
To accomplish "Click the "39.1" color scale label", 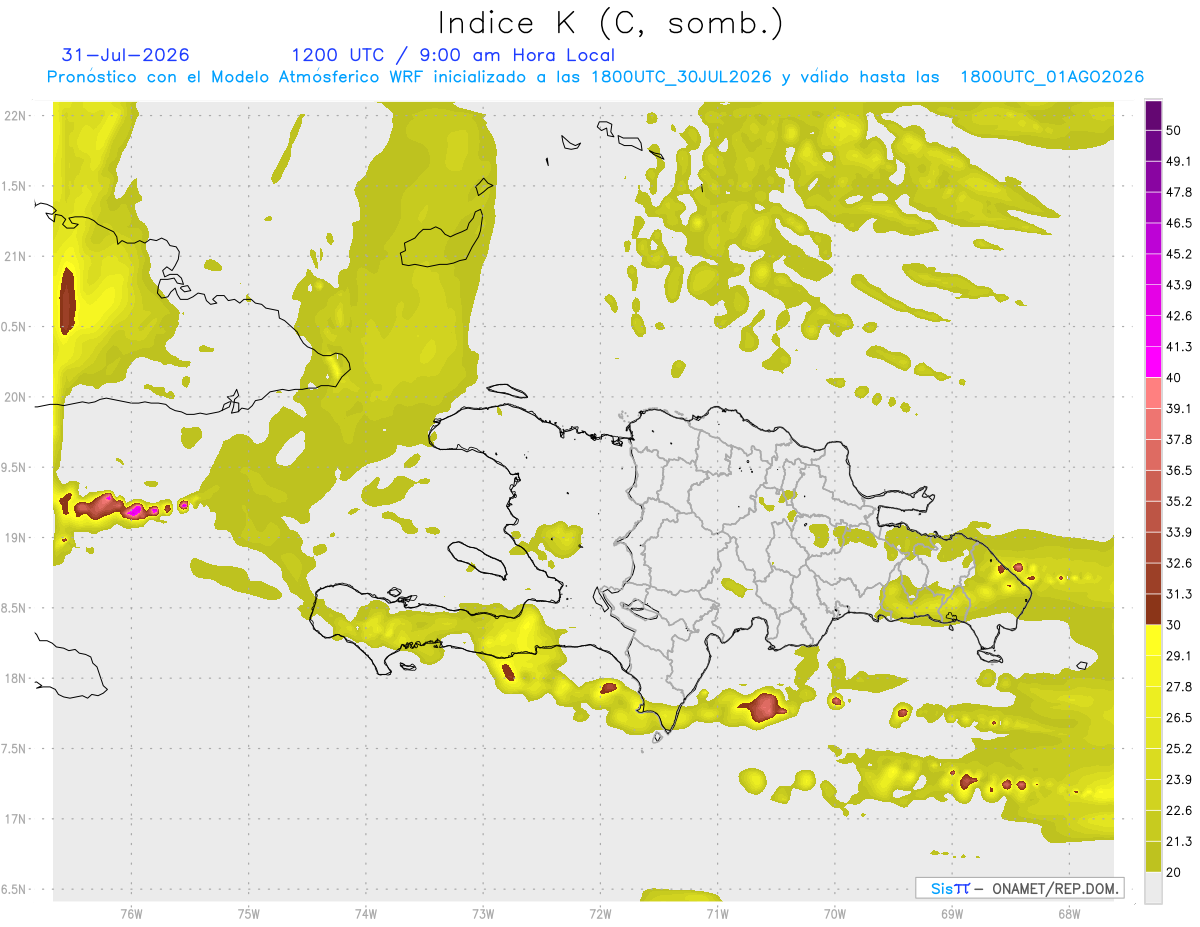I will click(x=1179, y=408).
